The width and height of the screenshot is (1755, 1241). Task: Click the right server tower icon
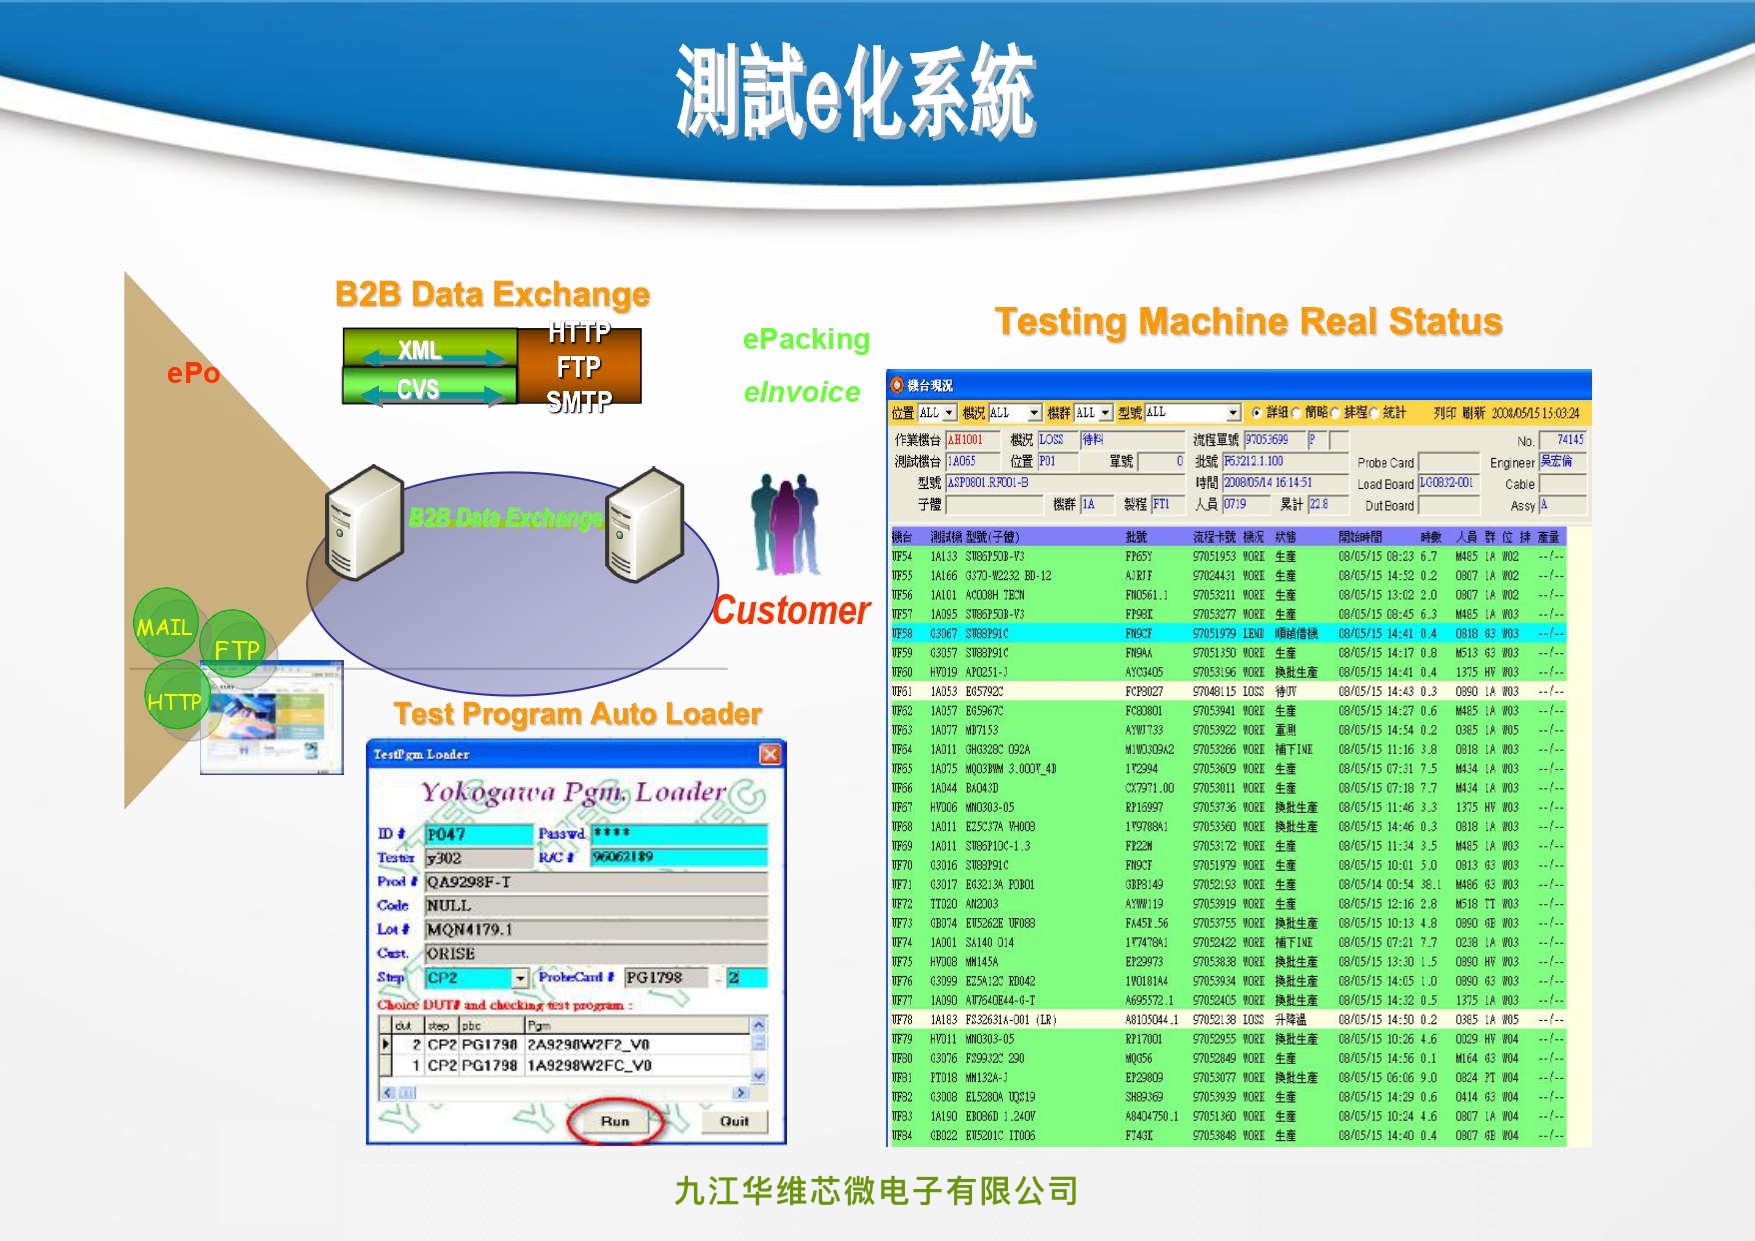pyautogui.click(x=644, y=524)
